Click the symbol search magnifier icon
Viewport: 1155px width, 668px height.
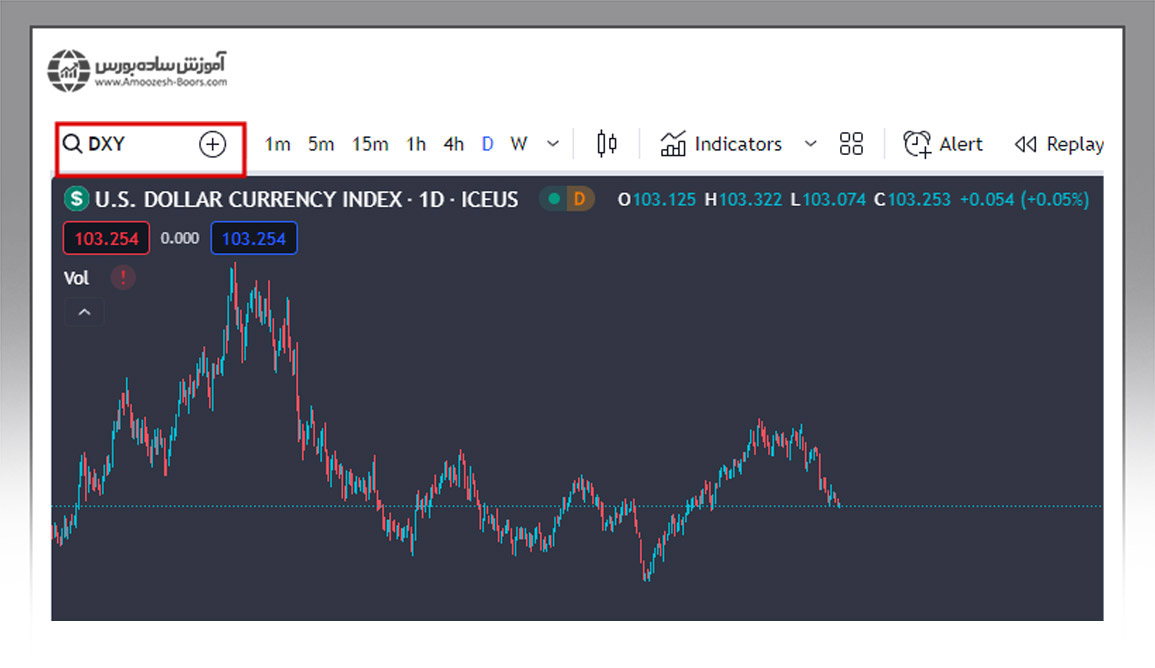click(x=72, y=144)
